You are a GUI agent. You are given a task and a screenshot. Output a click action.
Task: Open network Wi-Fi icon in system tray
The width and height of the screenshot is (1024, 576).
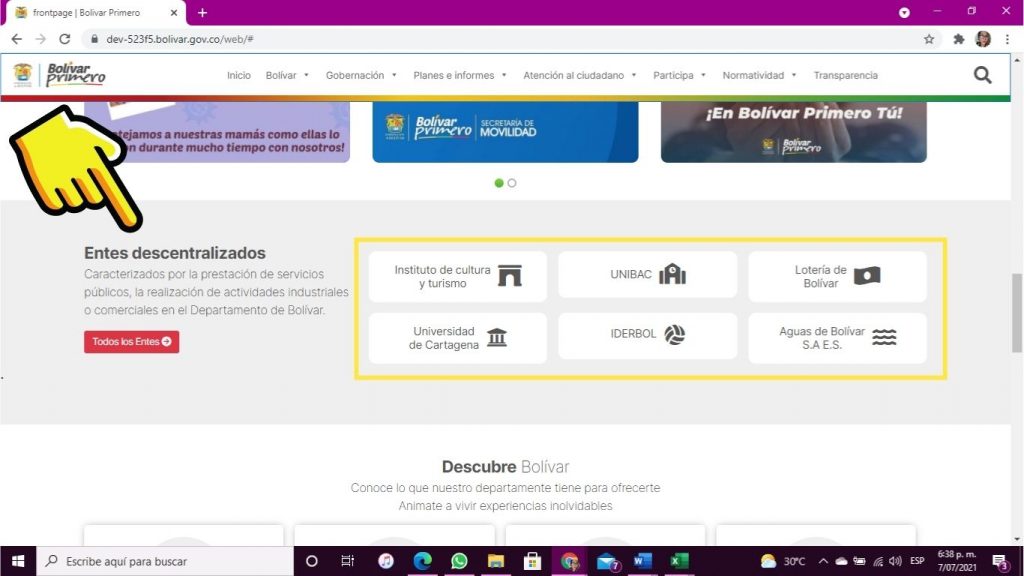[878, 561]
